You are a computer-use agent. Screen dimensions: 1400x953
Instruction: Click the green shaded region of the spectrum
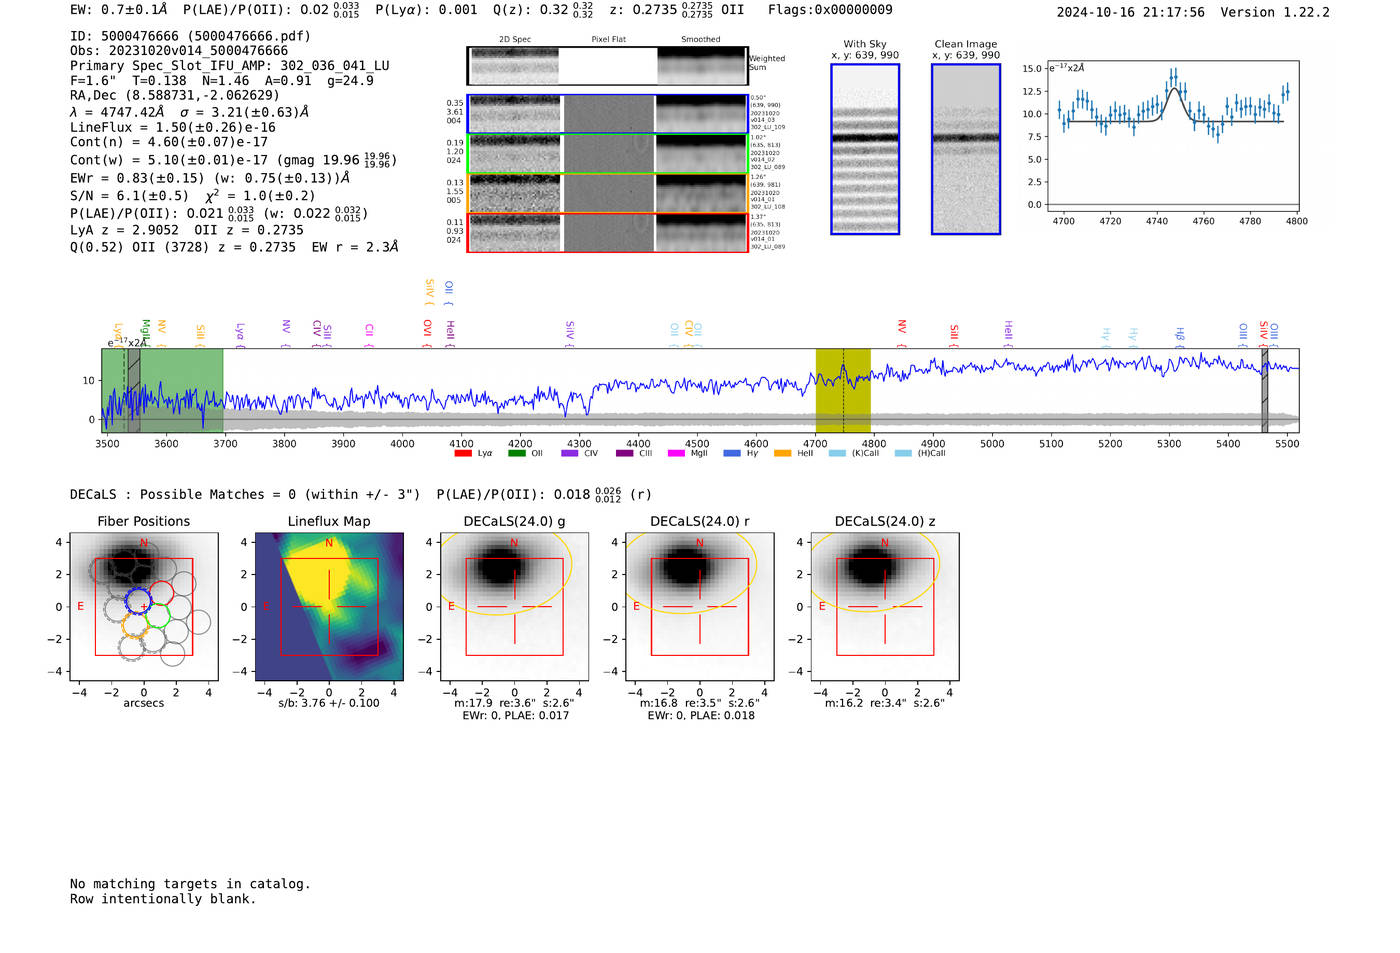[x=162, y=390]
